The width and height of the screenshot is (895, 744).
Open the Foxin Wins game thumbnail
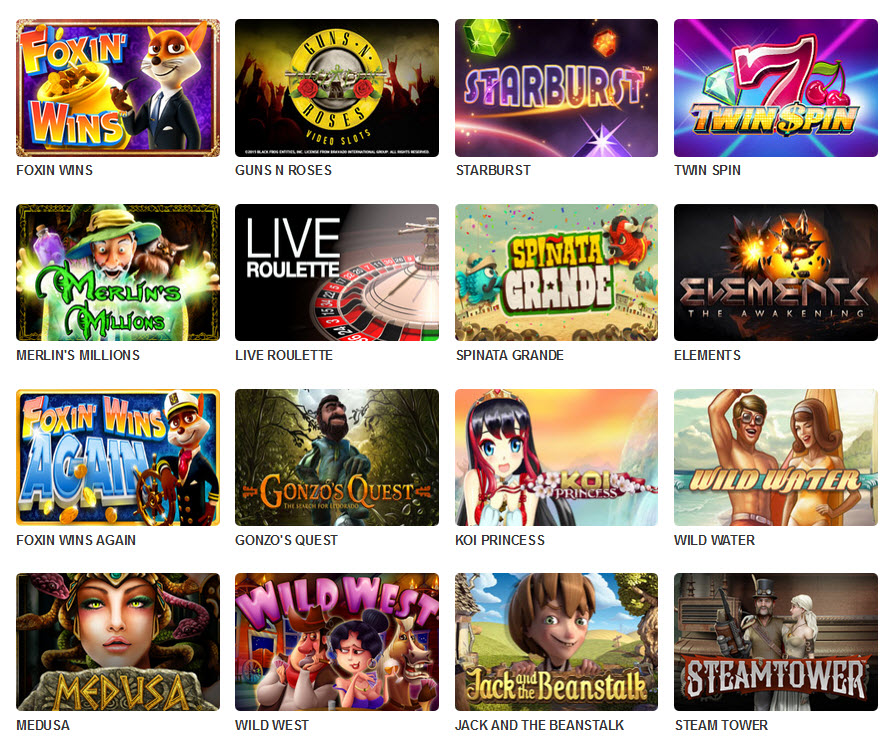(x=118, y=88)
